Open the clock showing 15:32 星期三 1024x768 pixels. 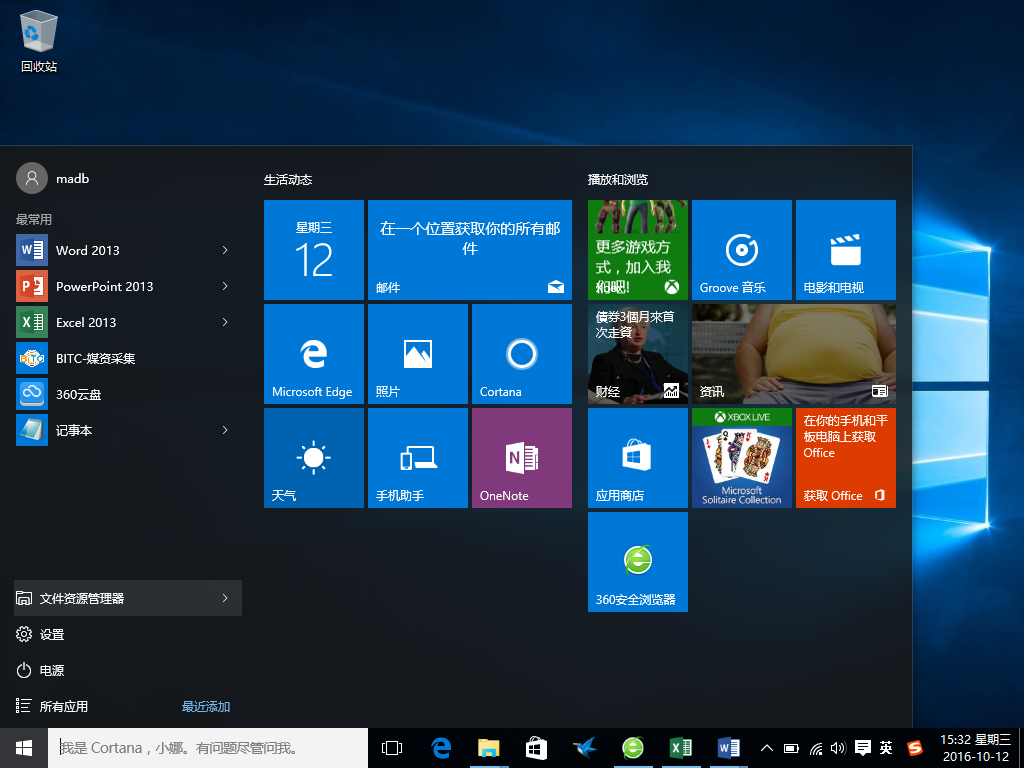976,748
